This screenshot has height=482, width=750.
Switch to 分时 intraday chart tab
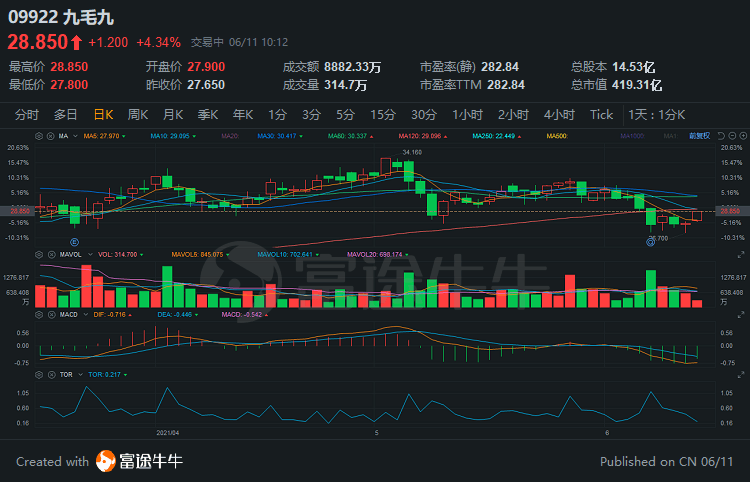tap(26, 115)
